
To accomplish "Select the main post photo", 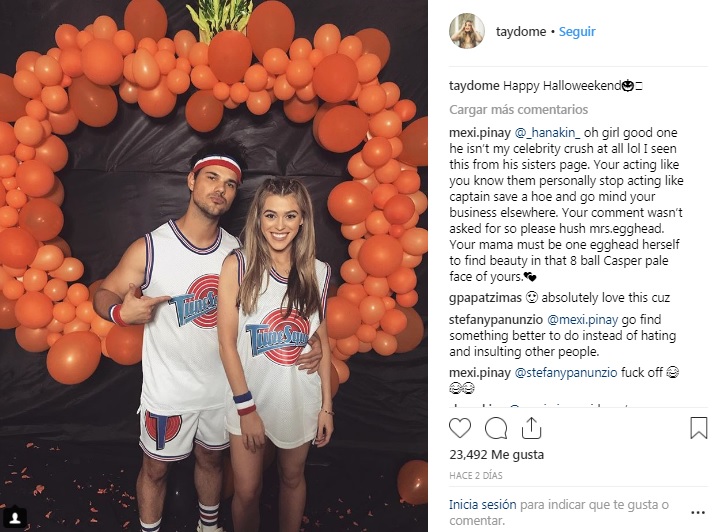I will (214, 266).
